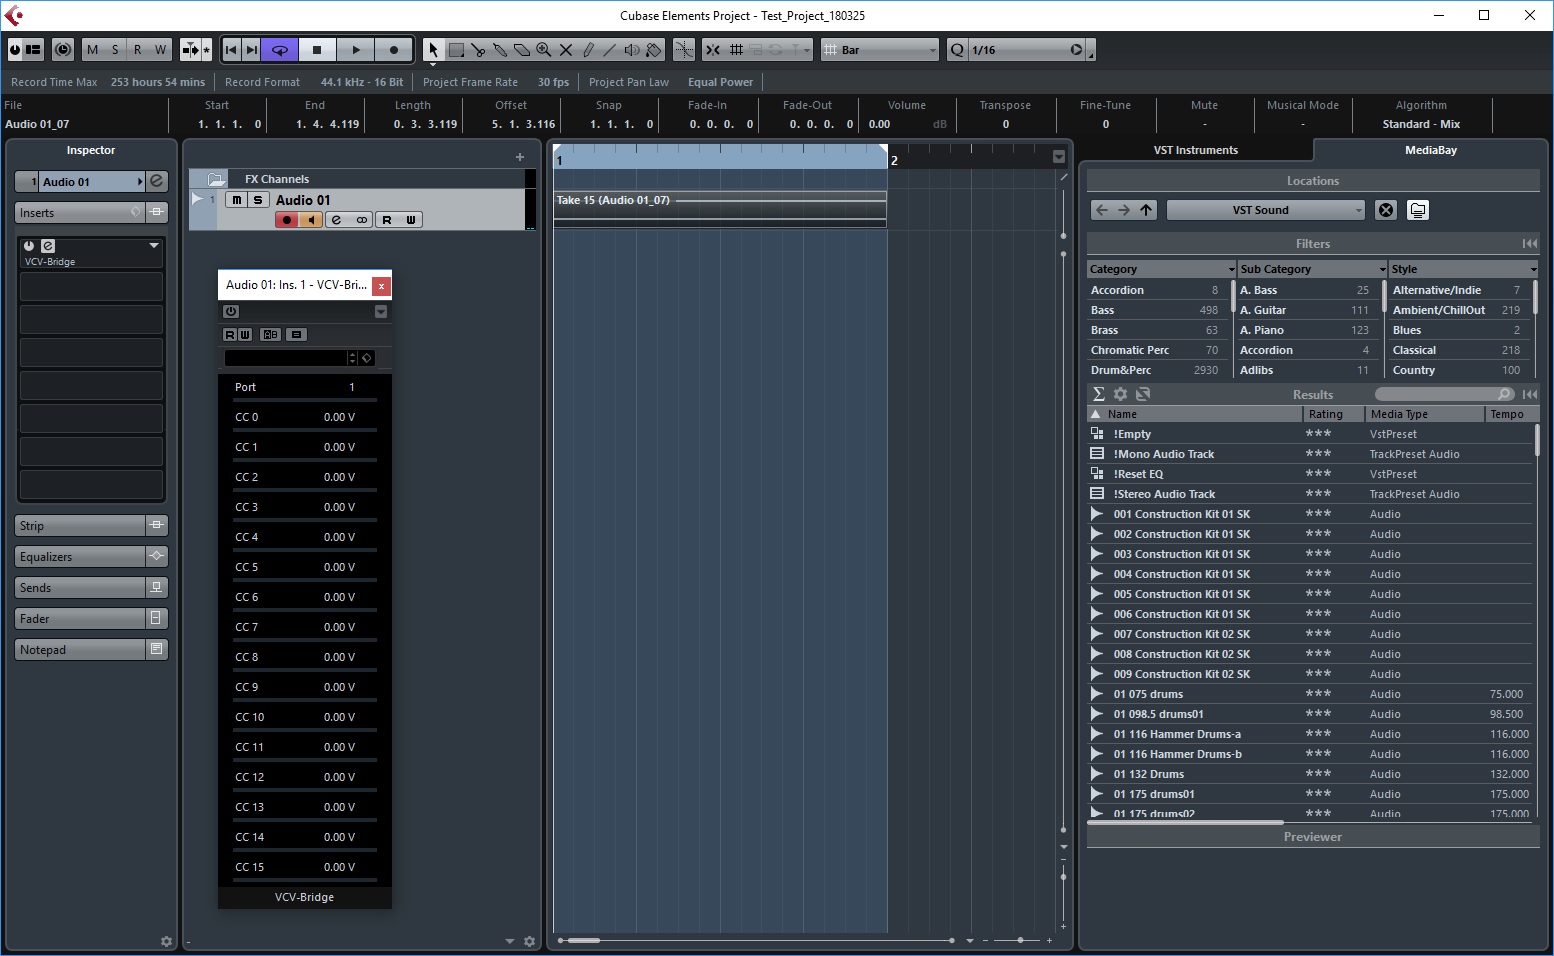Click the Locations back arrow

1102,210
